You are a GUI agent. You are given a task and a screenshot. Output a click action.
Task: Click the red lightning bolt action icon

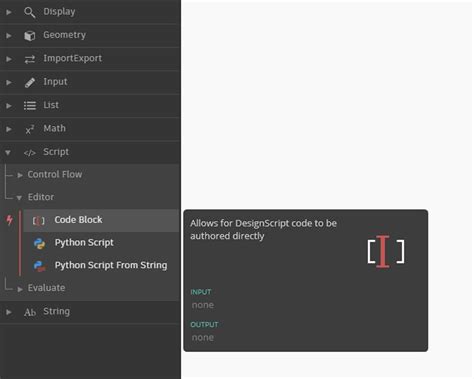coord(9,220)
